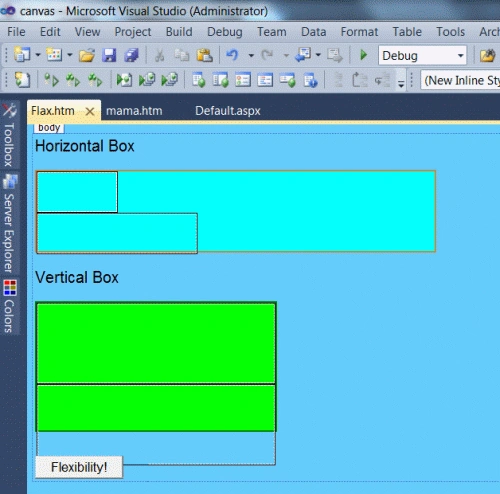The width and height of the screenshot is (500, 494).
Task: Open the Debug menu
Action: [225, 32]
